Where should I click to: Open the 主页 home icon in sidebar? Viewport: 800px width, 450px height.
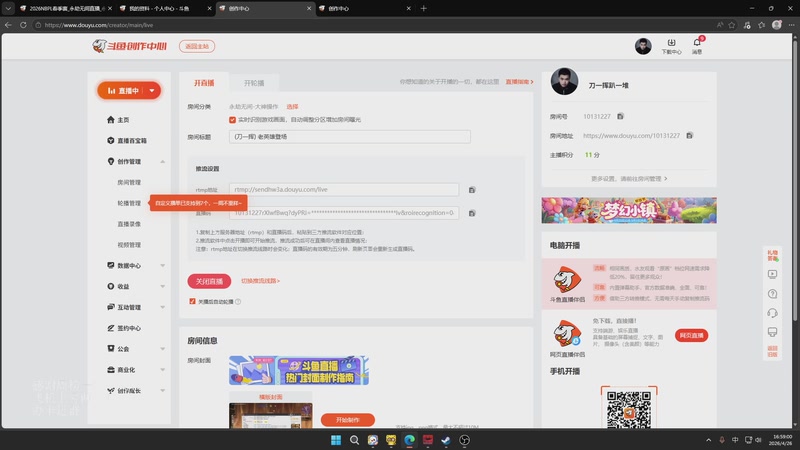pos(111,120)
